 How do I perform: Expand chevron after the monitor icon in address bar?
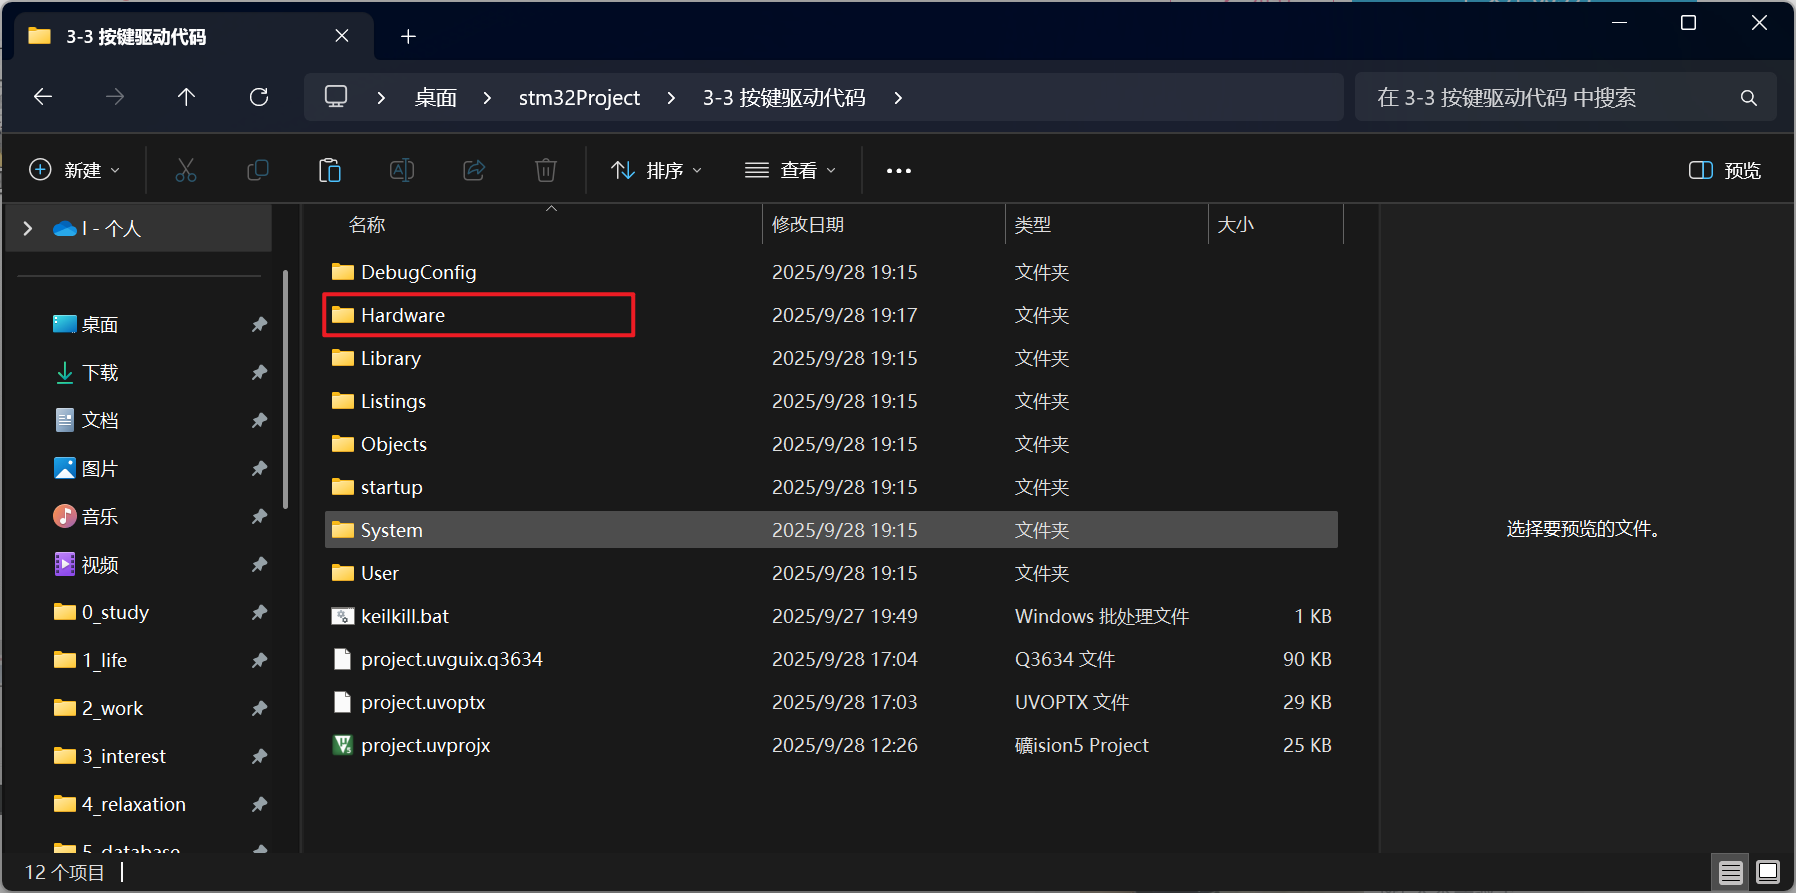pyautogui.click(x=381, y=98)
